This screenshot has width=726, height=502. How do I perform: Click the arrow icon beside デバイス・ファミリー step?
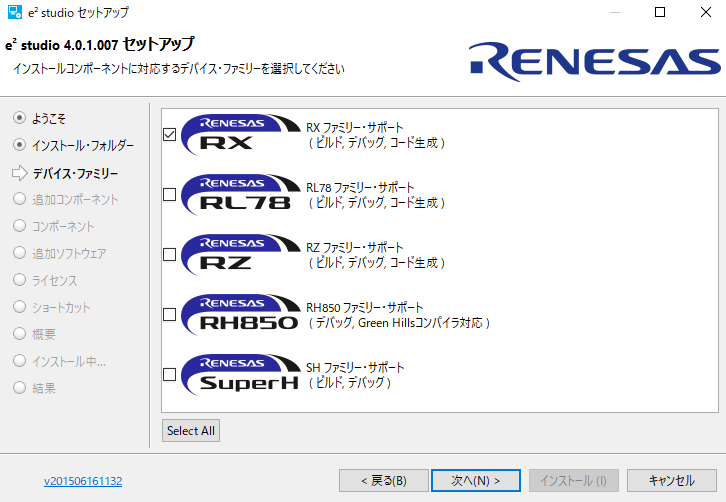click(x=19, y=173)
